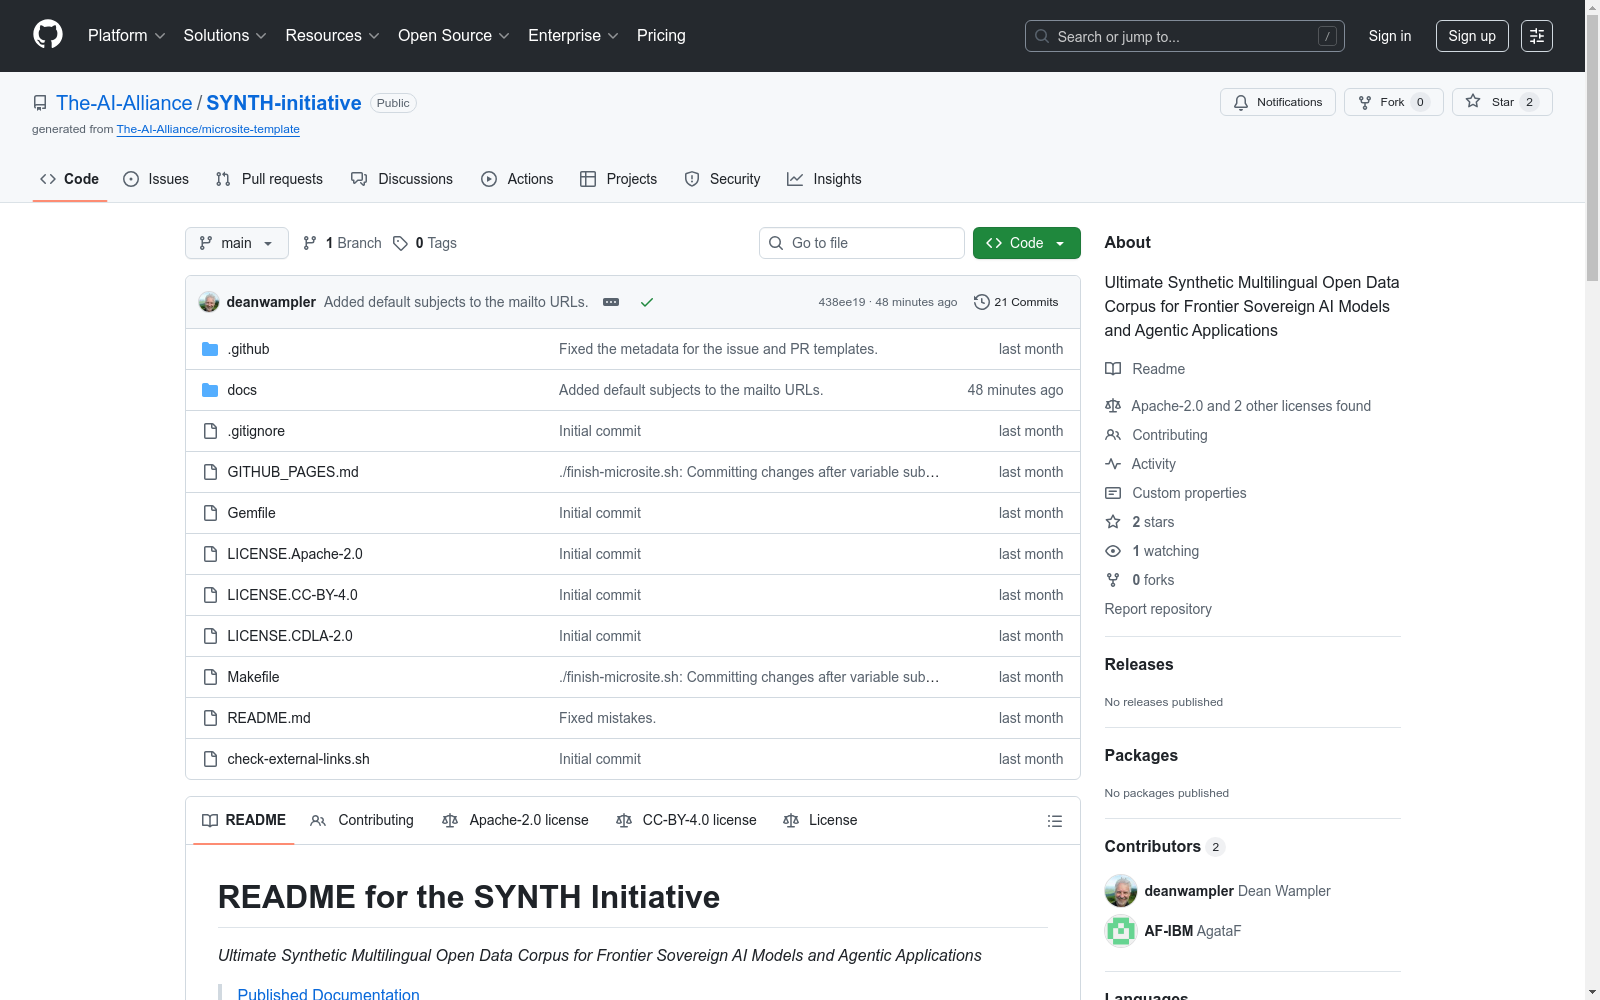Expand the Resources menu
Viewport: 1600px width, 1000px height.
coord(332,36)
